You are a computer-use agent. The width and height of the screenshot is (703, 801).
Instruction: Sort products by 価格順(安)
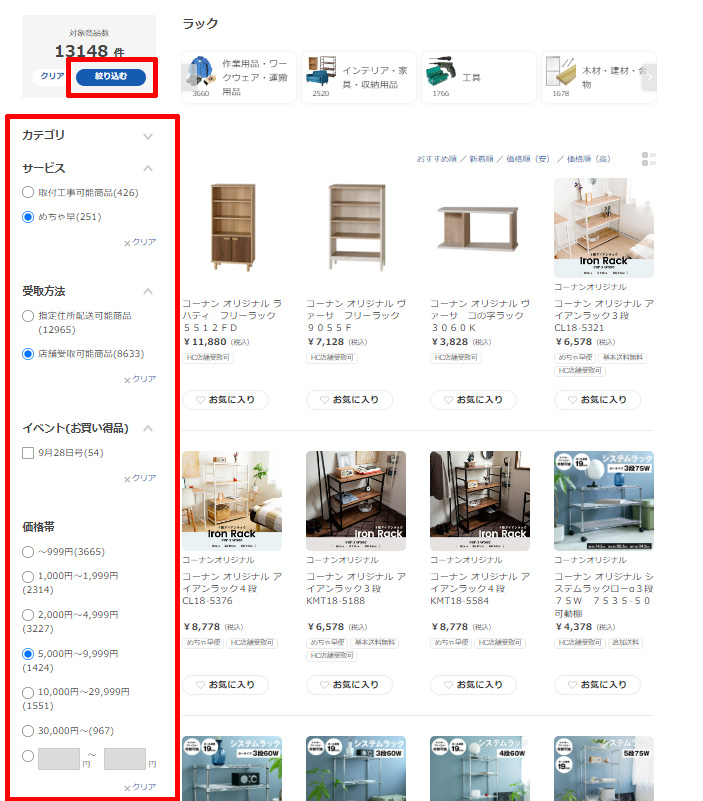tap(528, 159)
